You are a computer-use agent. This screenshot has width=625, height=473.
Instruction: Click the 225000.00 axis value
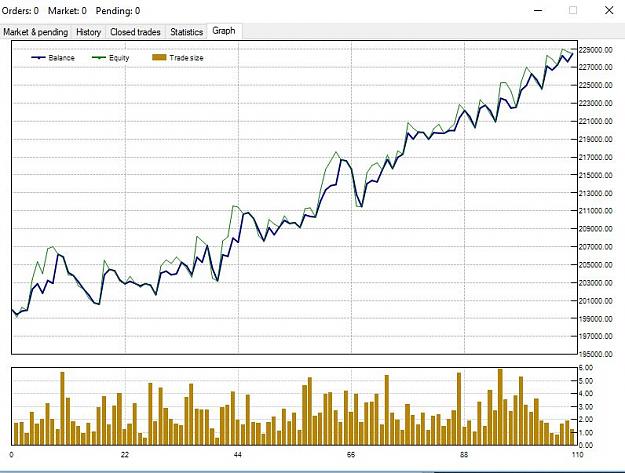(596, 85)
